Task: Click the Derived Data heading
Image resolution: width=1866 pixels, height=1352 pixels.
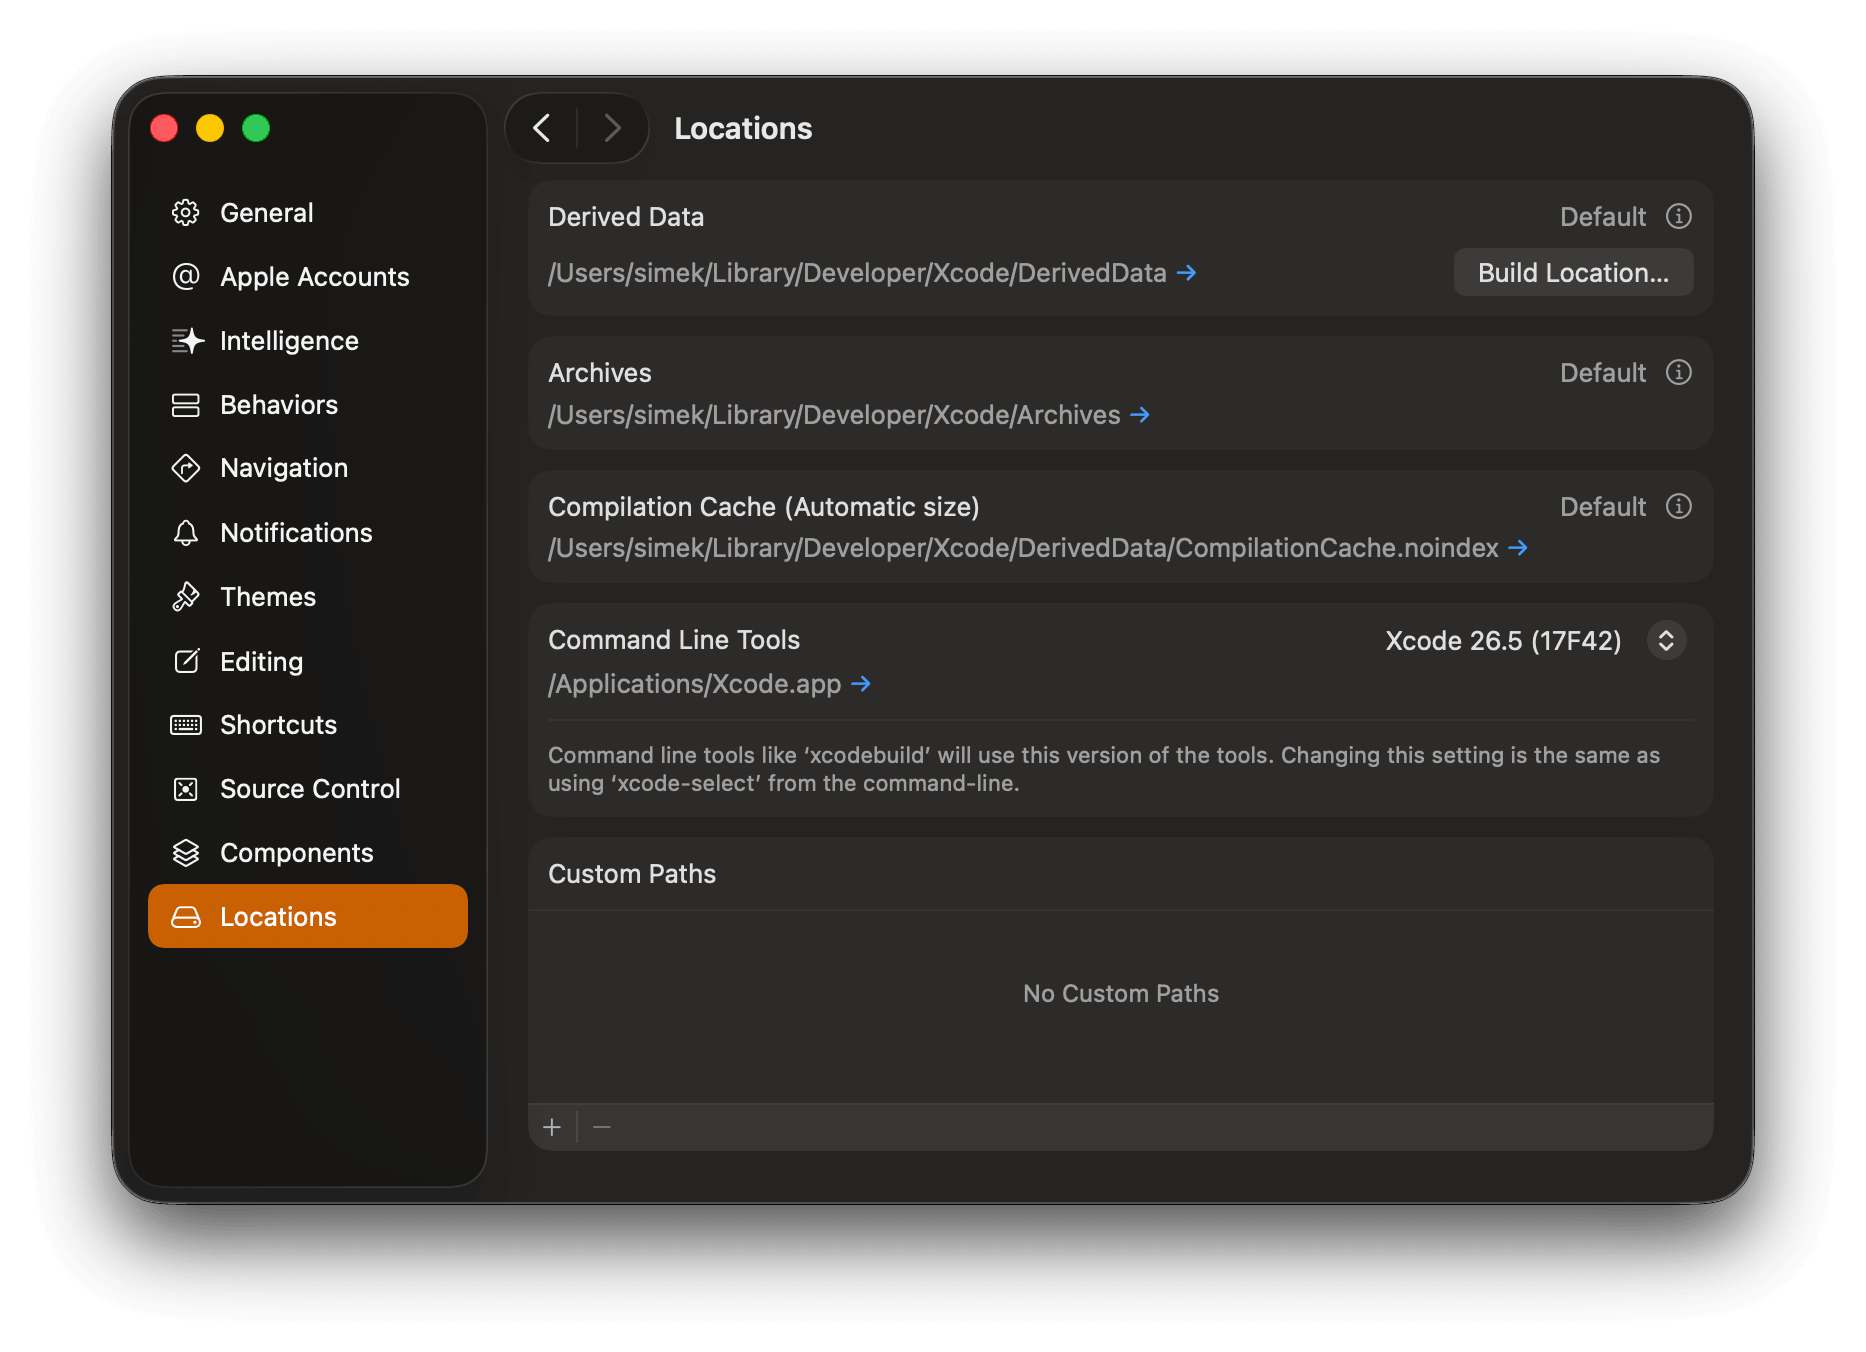Action: coord(626,217)
